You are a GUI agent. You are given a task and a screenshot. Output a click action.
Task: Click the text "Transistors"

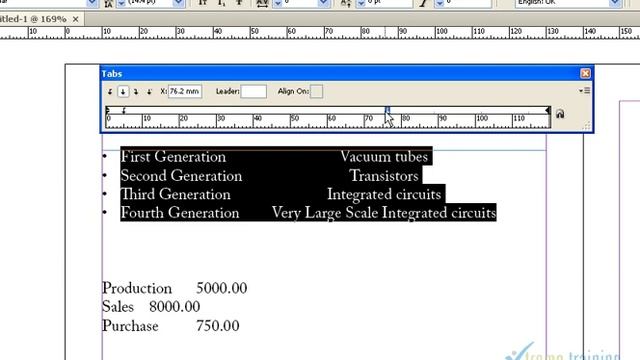click(x=384, y=176)
